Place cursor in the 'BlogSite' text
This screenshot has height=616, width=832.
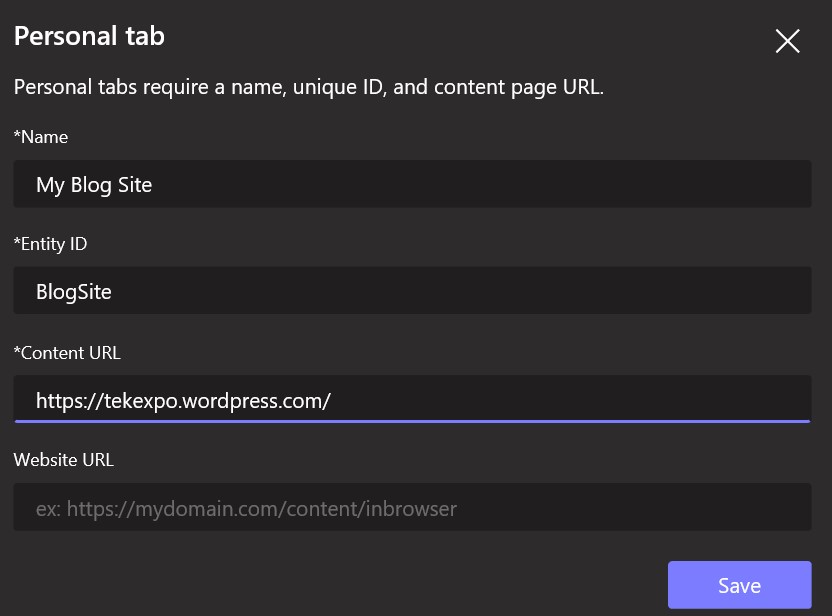[x=74, y=292]
